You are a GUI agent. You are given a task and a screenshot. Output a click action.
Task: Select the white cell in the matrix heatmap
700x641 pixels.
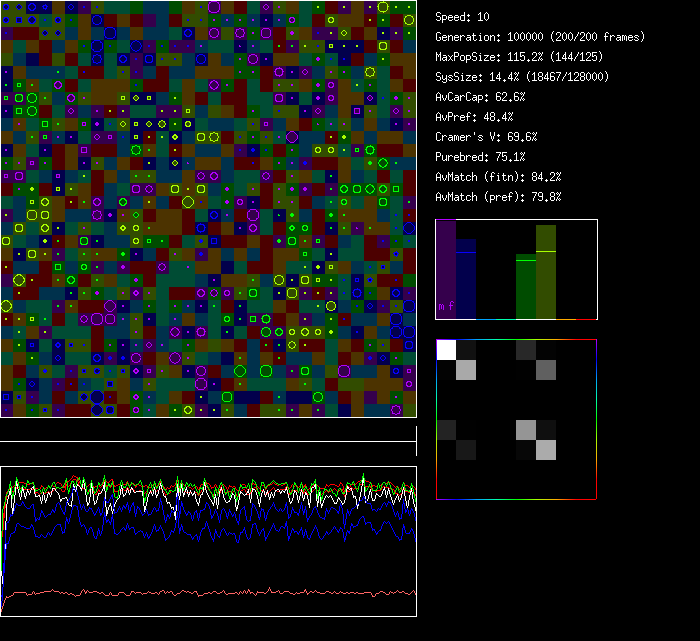pos(446,349)
